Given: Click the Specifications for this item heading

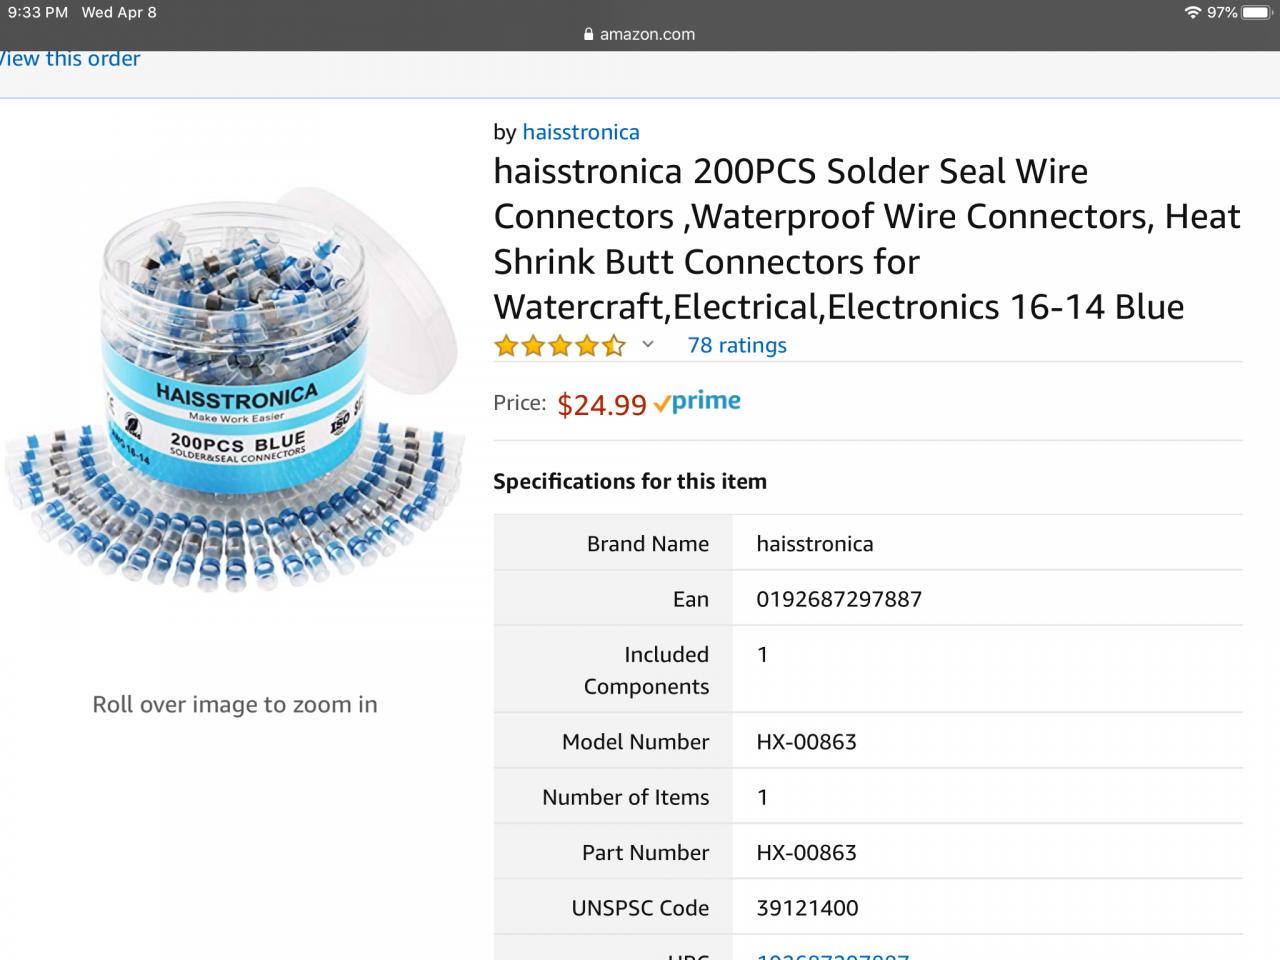Looking at the screenshot, I should pos(630,481).
